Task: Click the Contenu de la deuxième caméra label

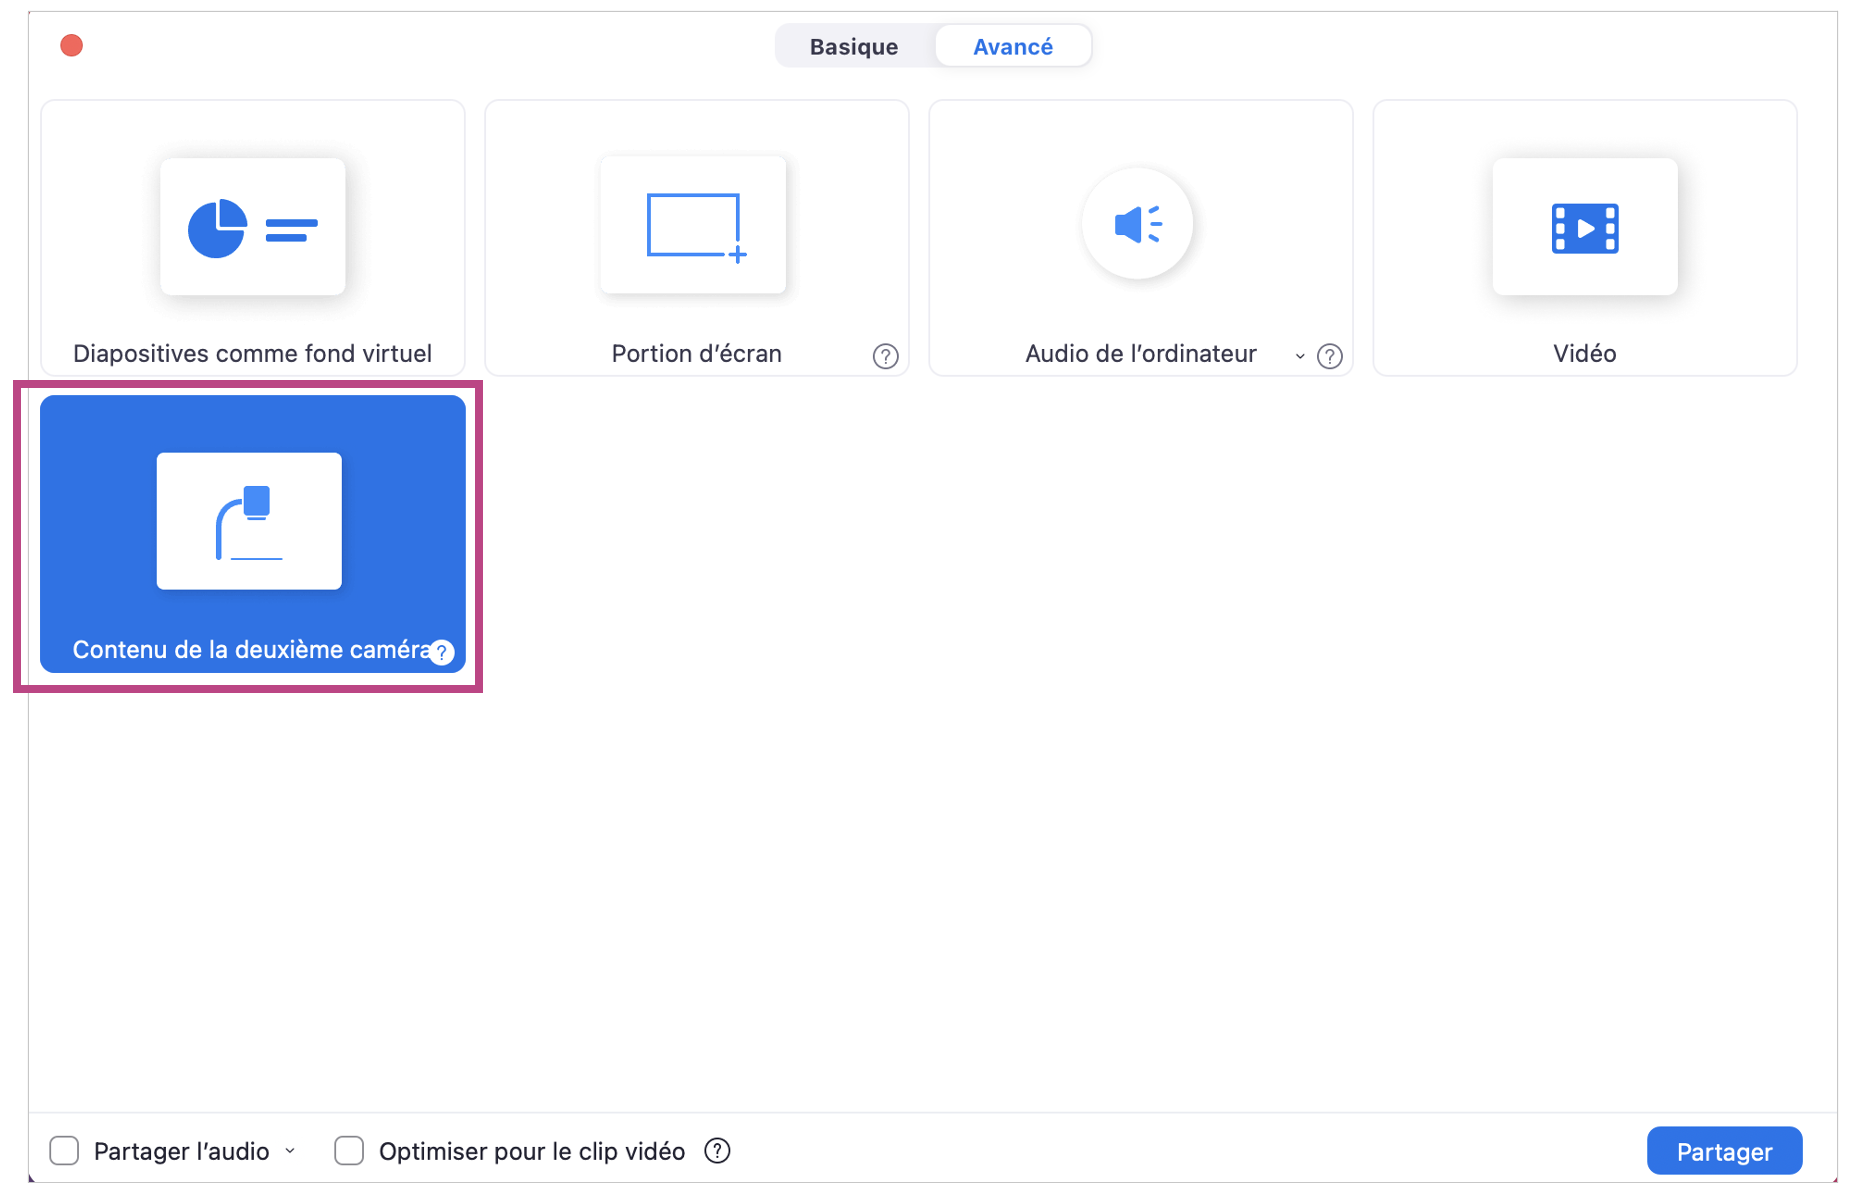Action: point(250,650)
